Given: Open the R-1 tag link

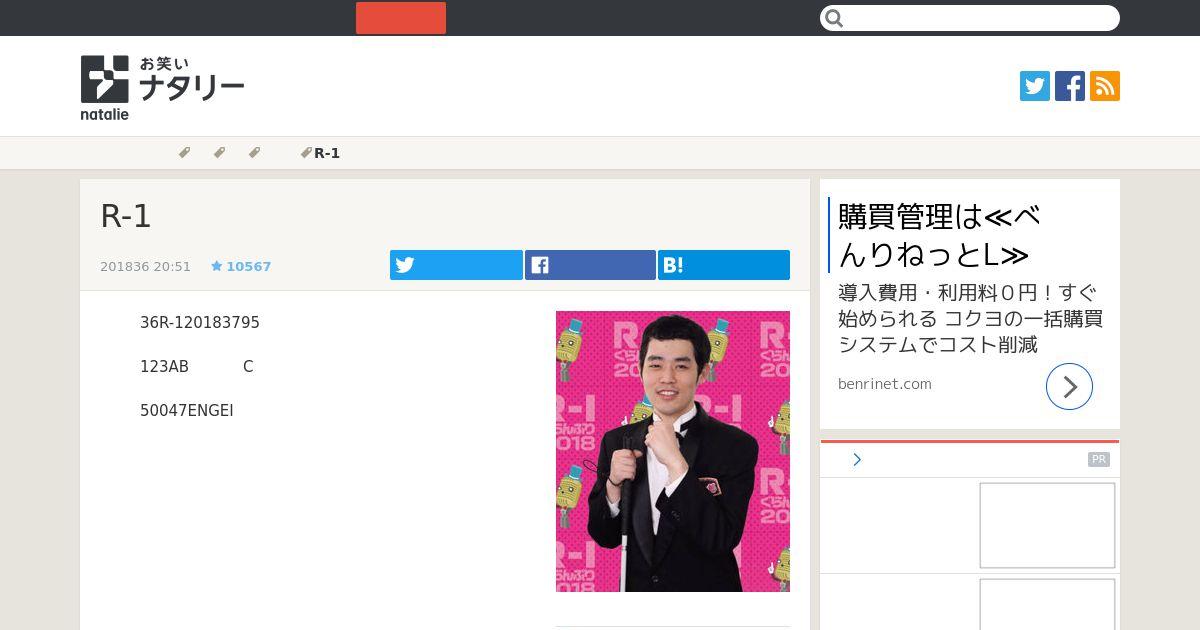Looking at the screenshot, I should (x=321, y=153).
